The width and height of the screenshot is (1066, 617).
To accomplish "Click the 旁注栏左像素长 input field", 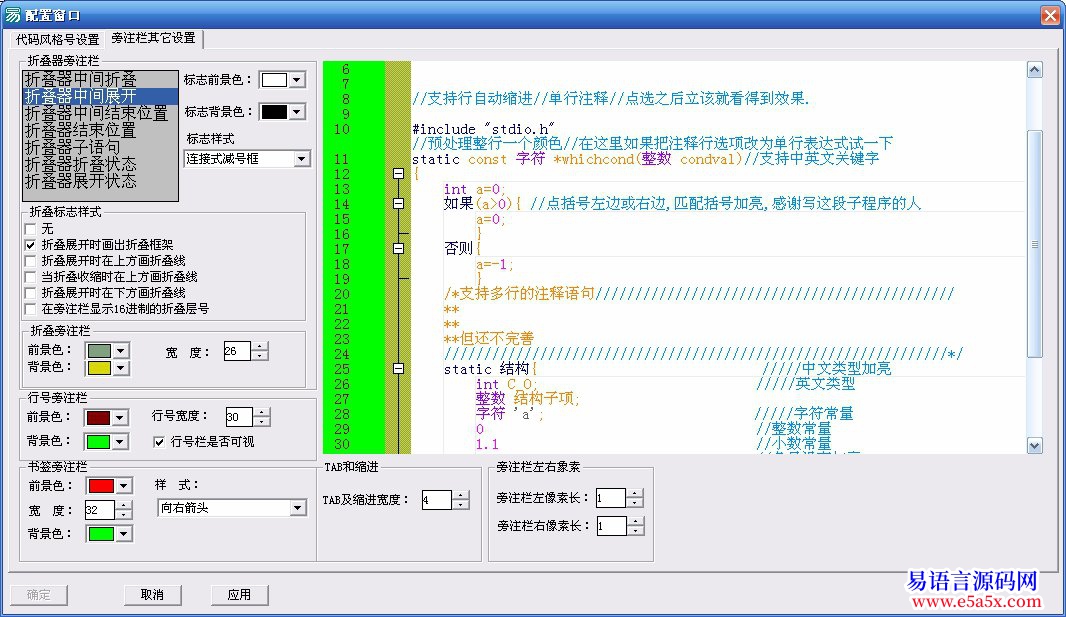I will coord(611,498).
